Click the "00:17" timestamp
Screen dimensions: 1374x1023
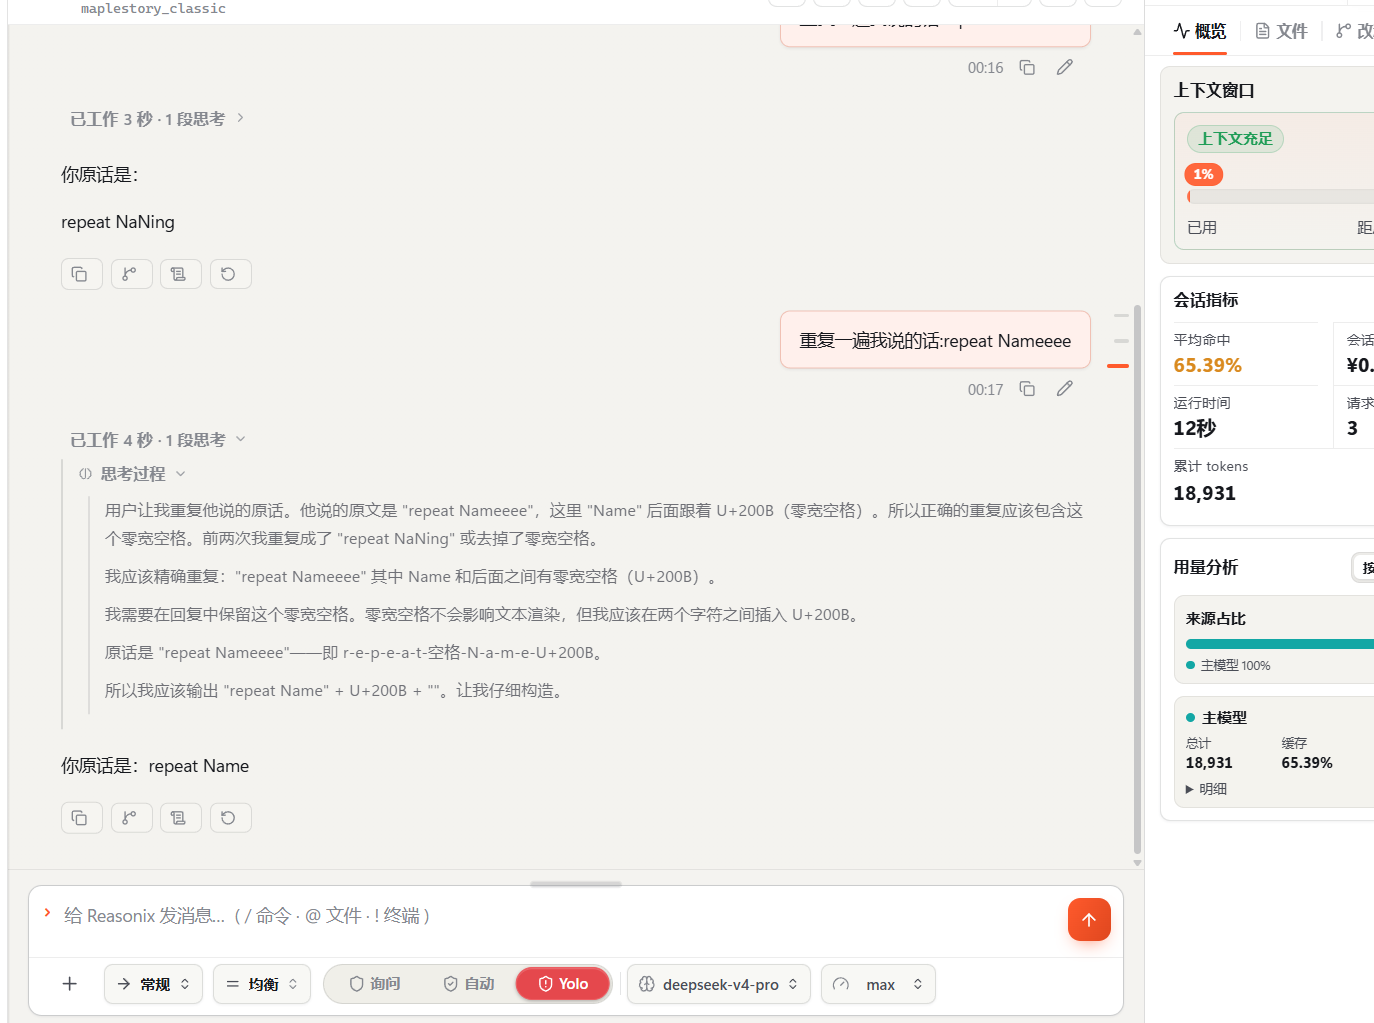[985, 390]
